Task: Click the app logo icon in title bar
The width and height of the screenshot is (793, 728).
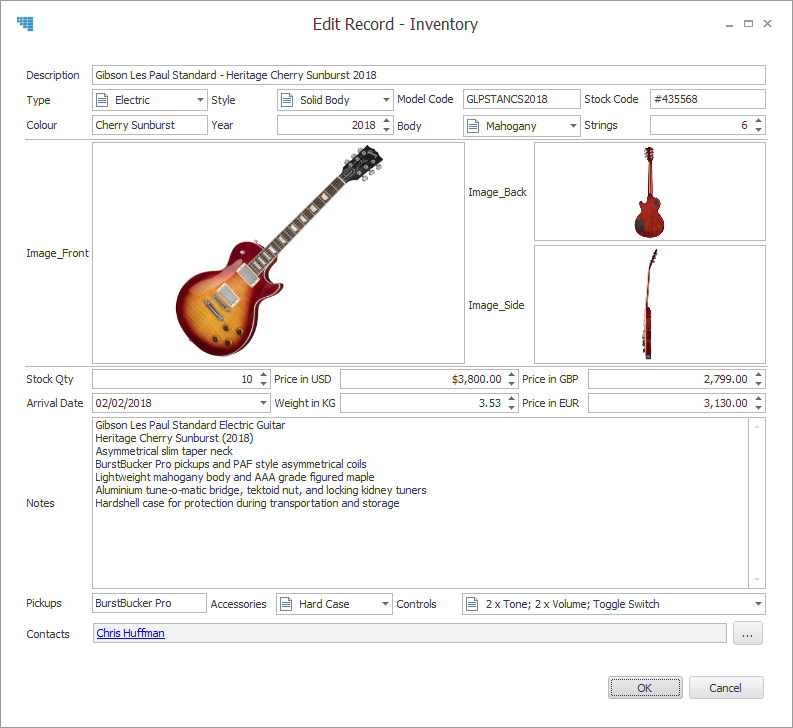Action: click(25, 23)
